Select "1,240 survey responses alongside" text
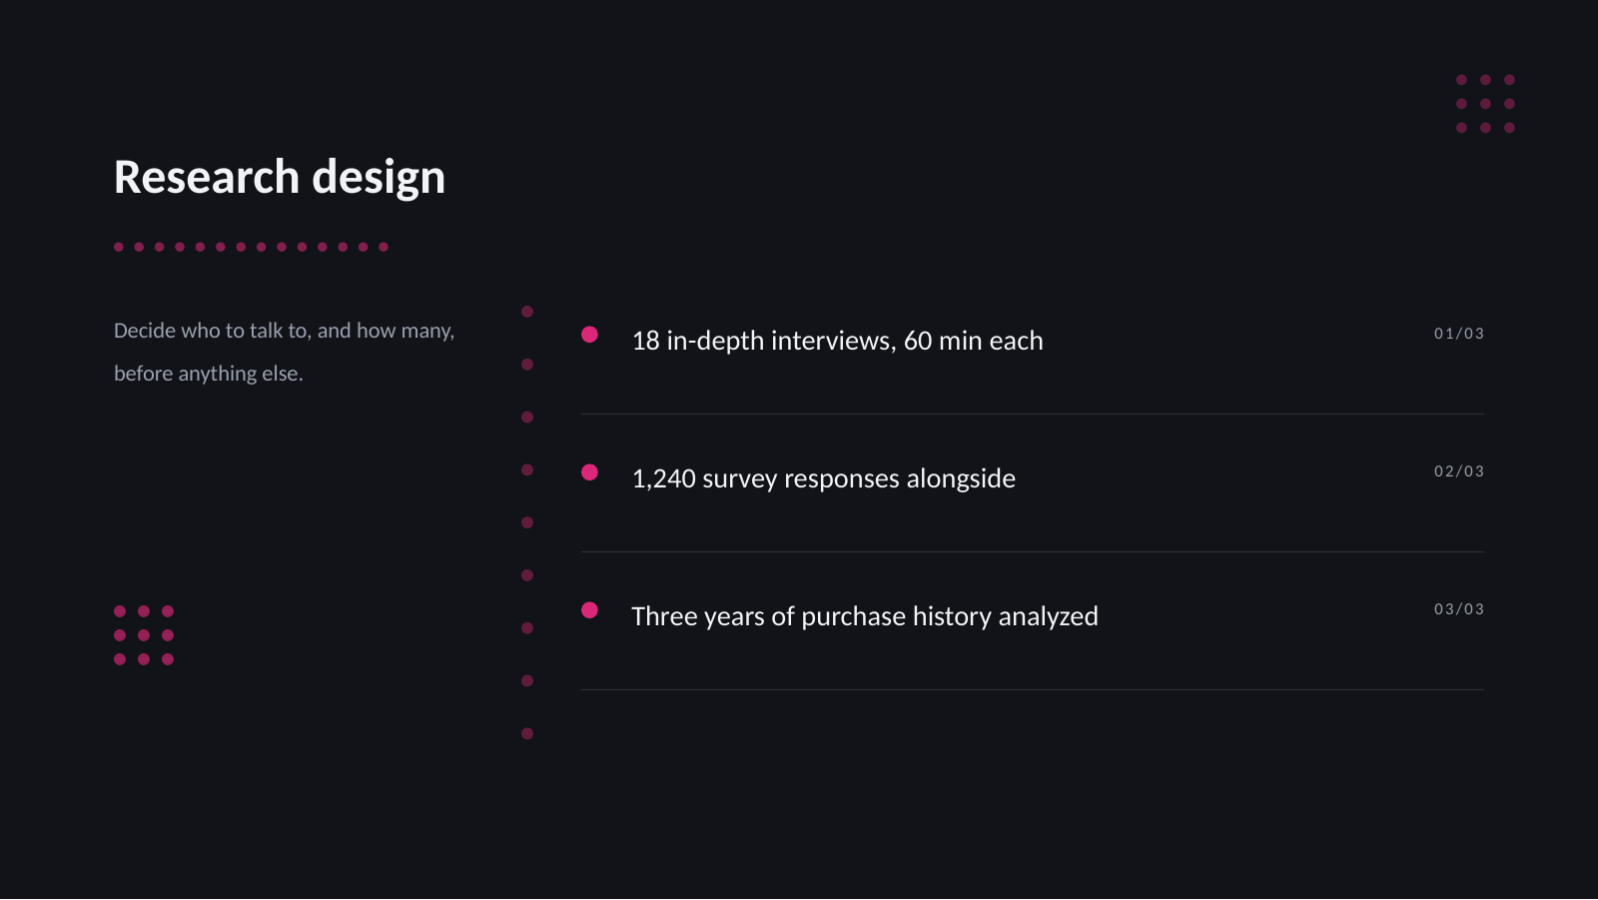The width and height of the screenshot is (1598, 900). coord(823,479)
